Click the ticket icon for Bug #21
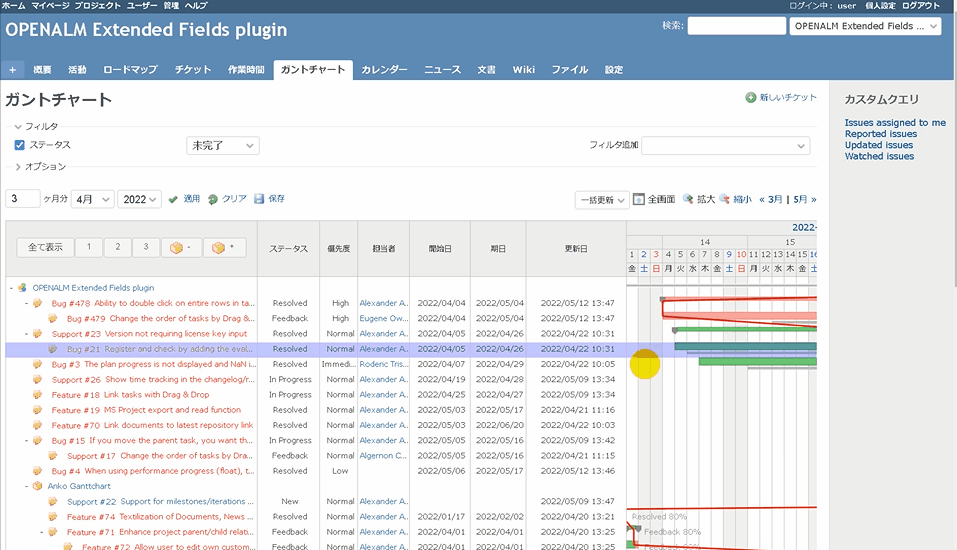This screenshot has height=550, width=957. 52,349
